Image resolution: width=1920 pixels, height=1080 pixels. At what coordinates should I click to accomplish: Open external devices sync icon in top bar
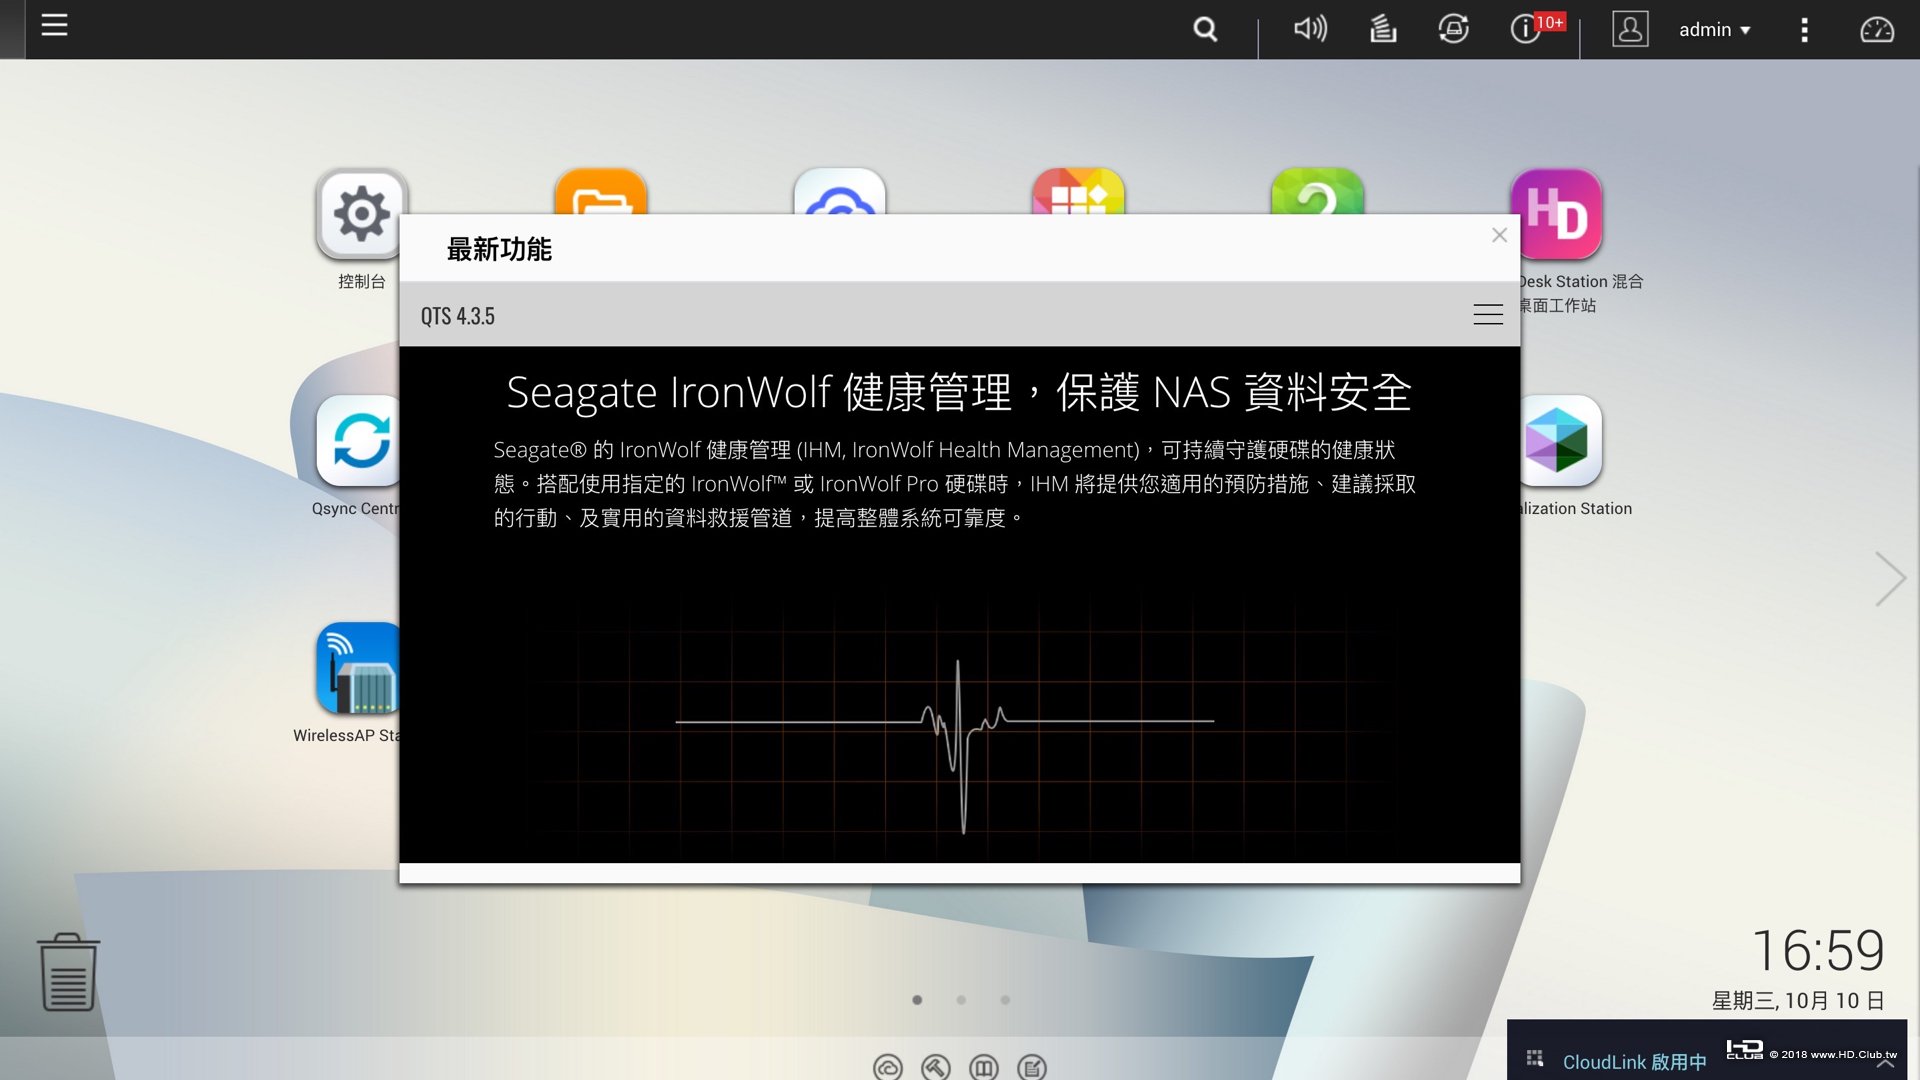(1453, 29)
